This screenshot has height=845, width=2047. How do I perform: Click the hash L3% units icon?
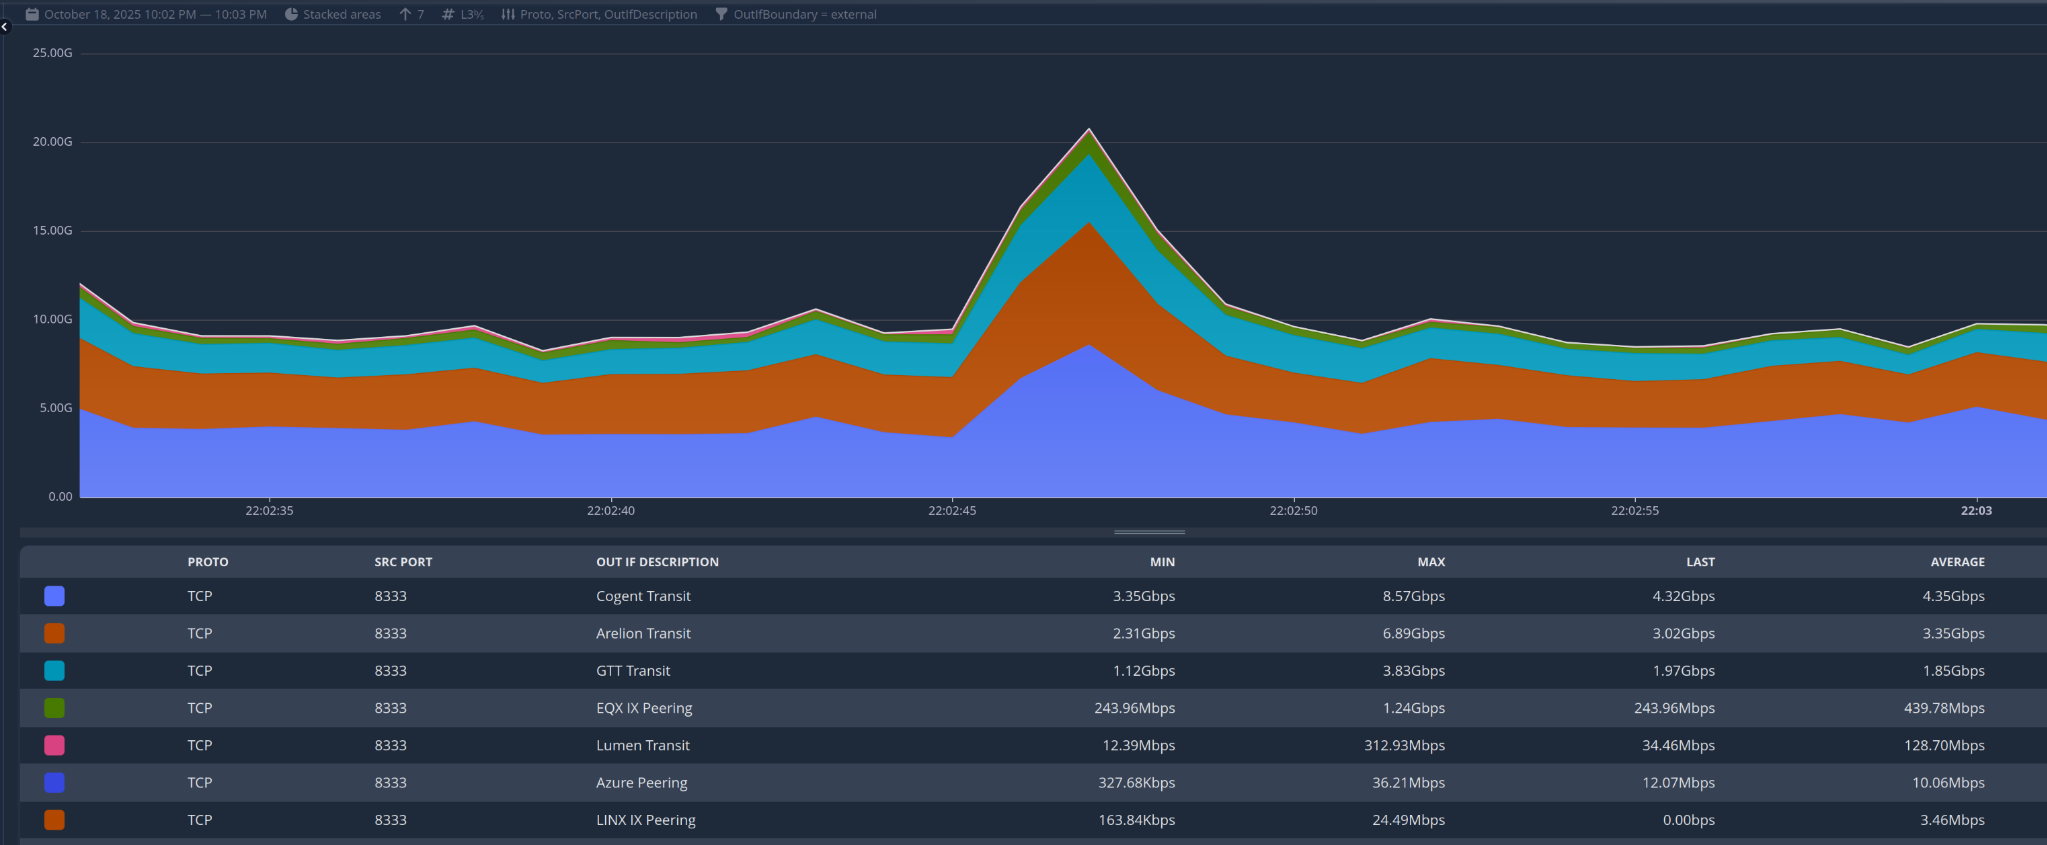448,14
